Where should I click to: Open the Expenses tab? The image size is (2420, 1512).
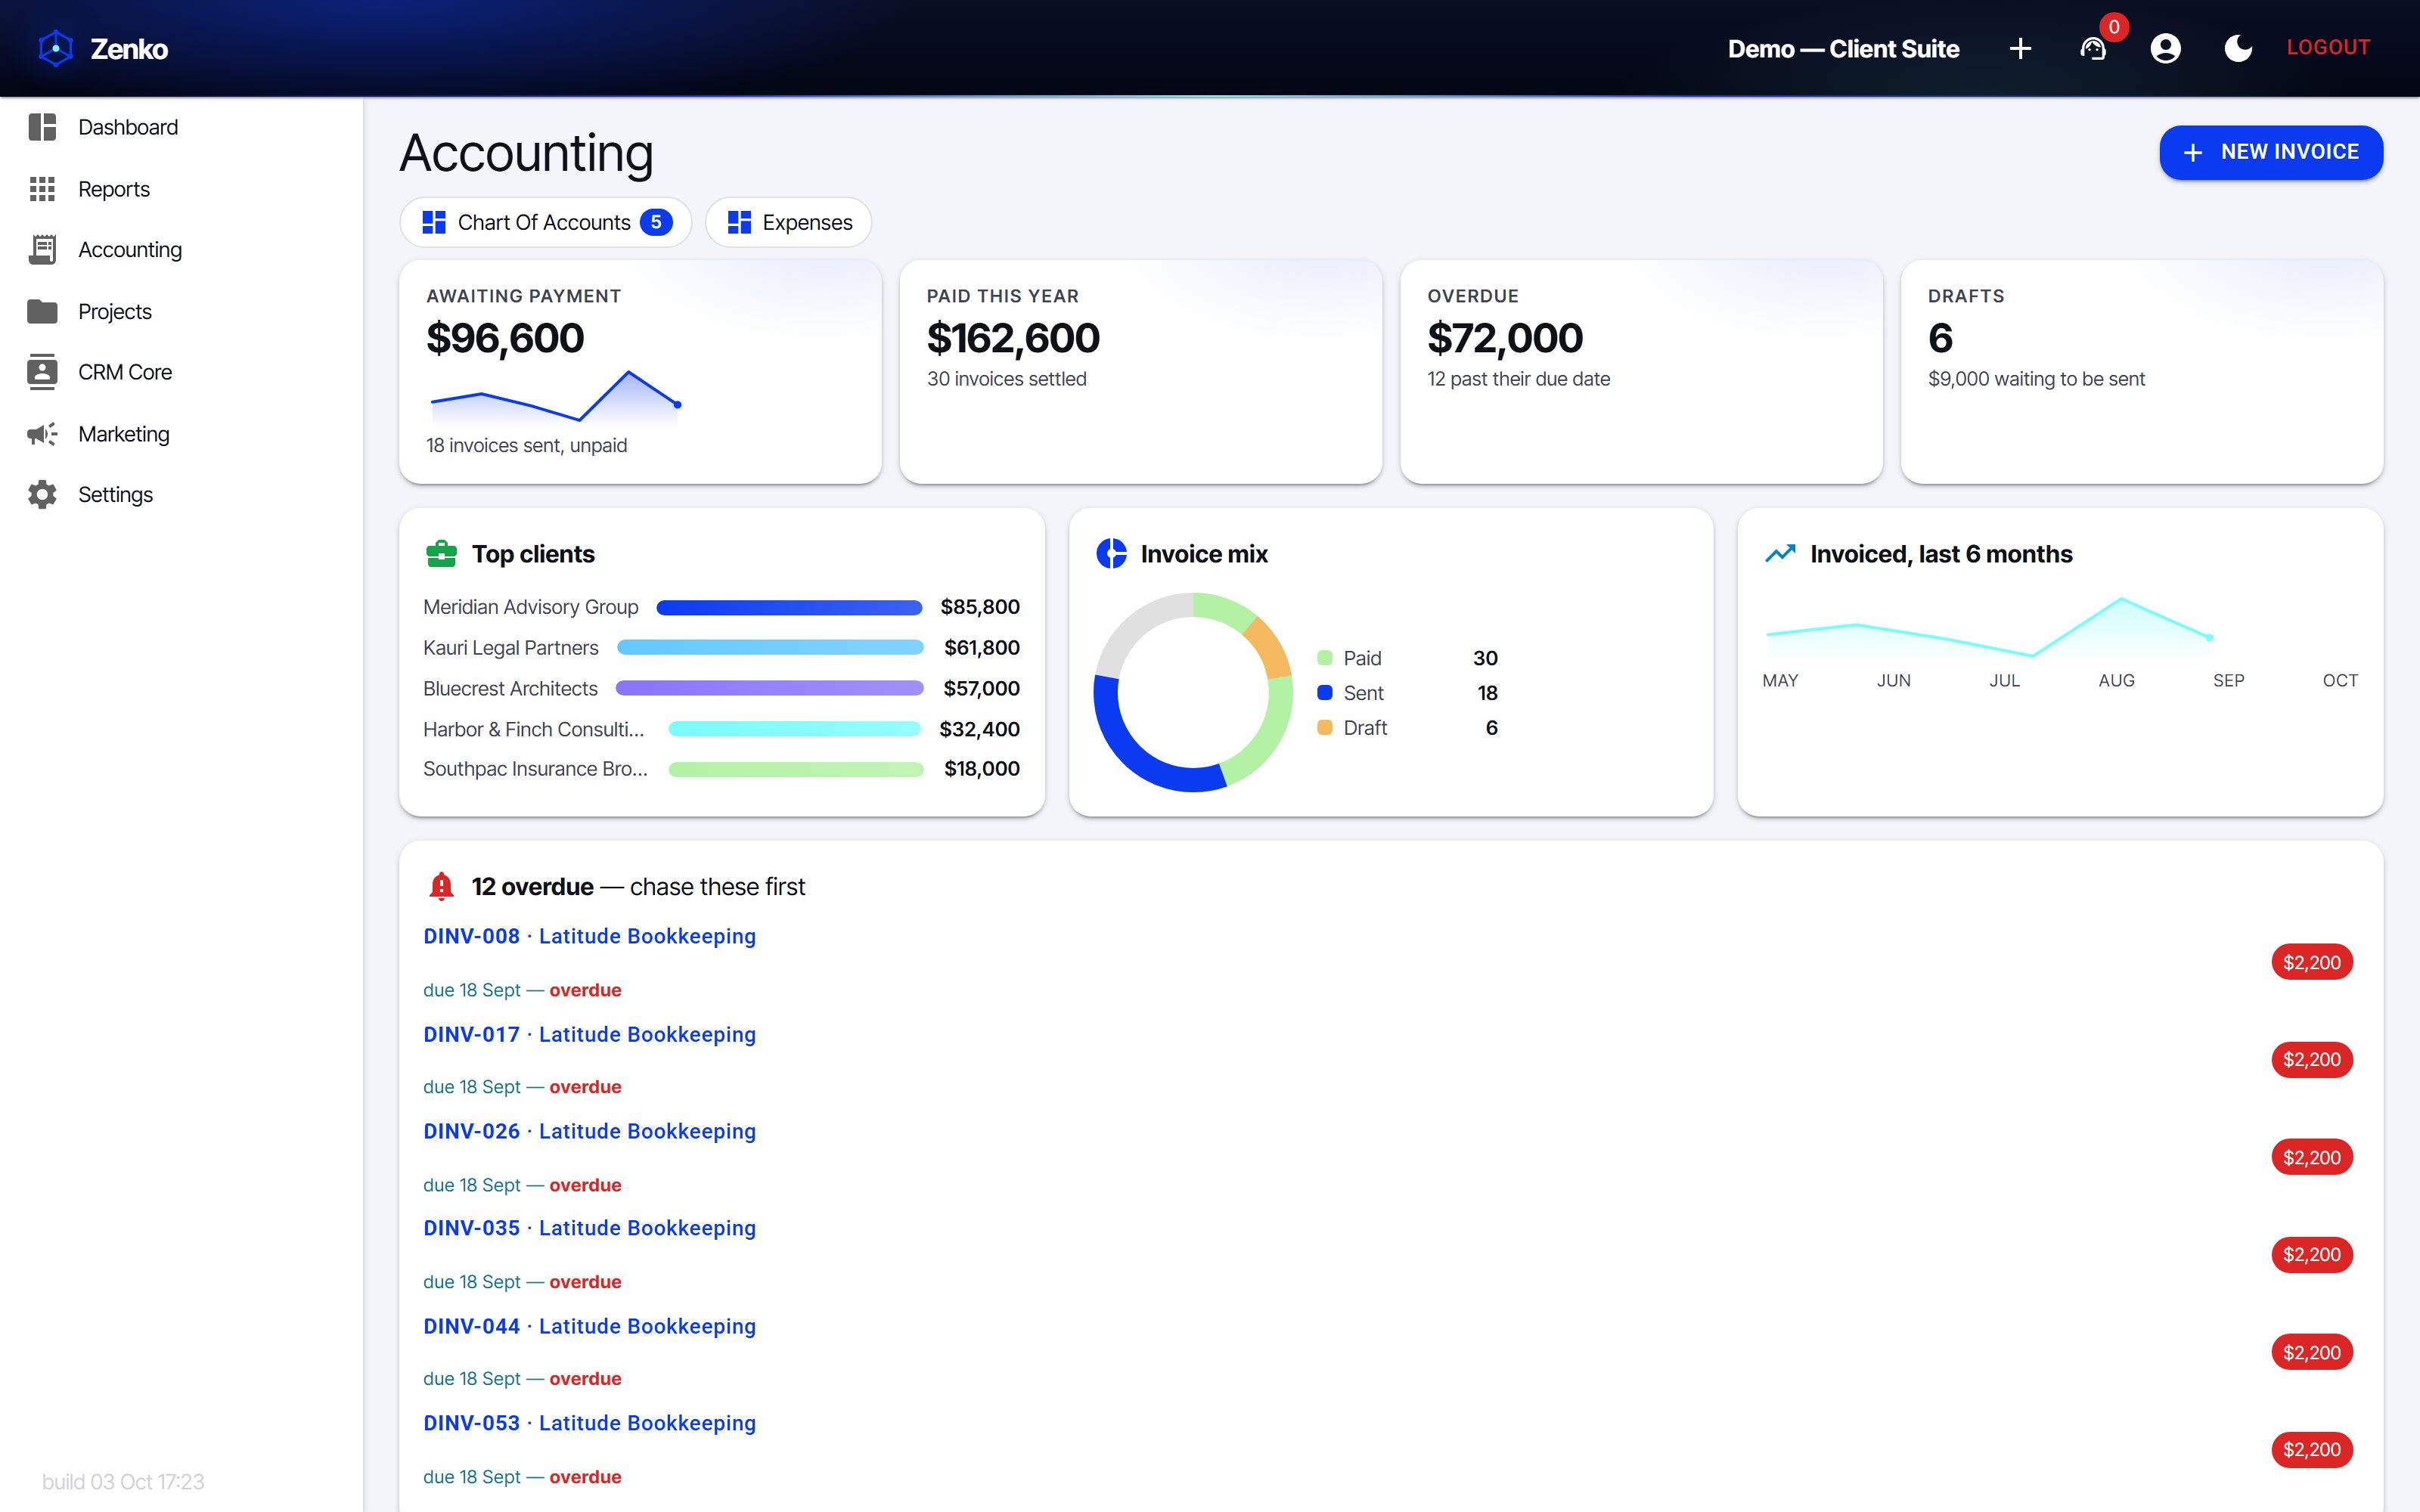coord(788,222)
